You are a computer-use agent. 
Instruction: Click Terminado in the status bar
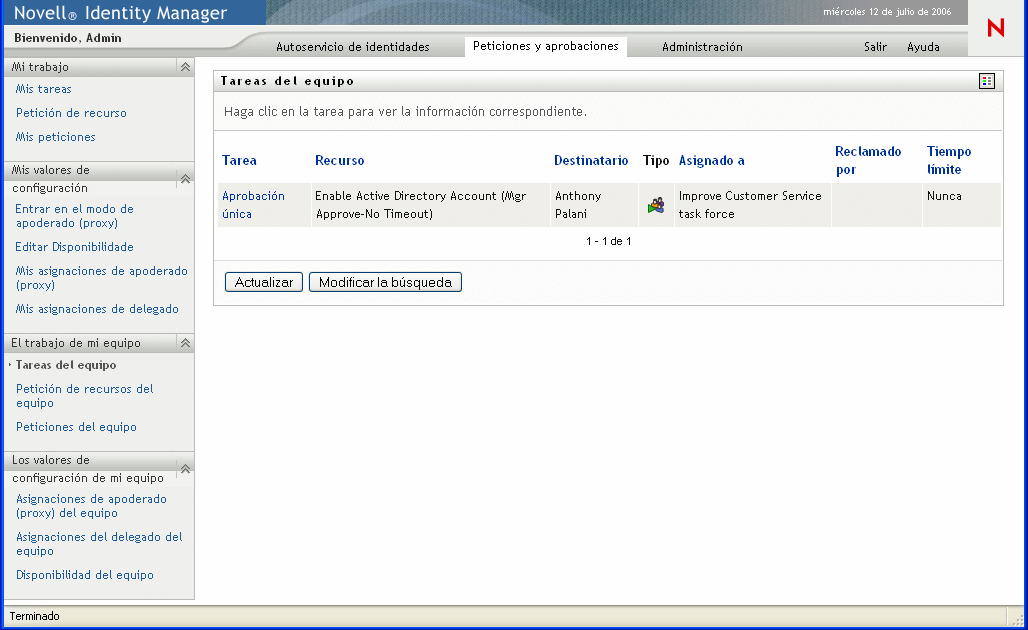(x=34, y=616)
